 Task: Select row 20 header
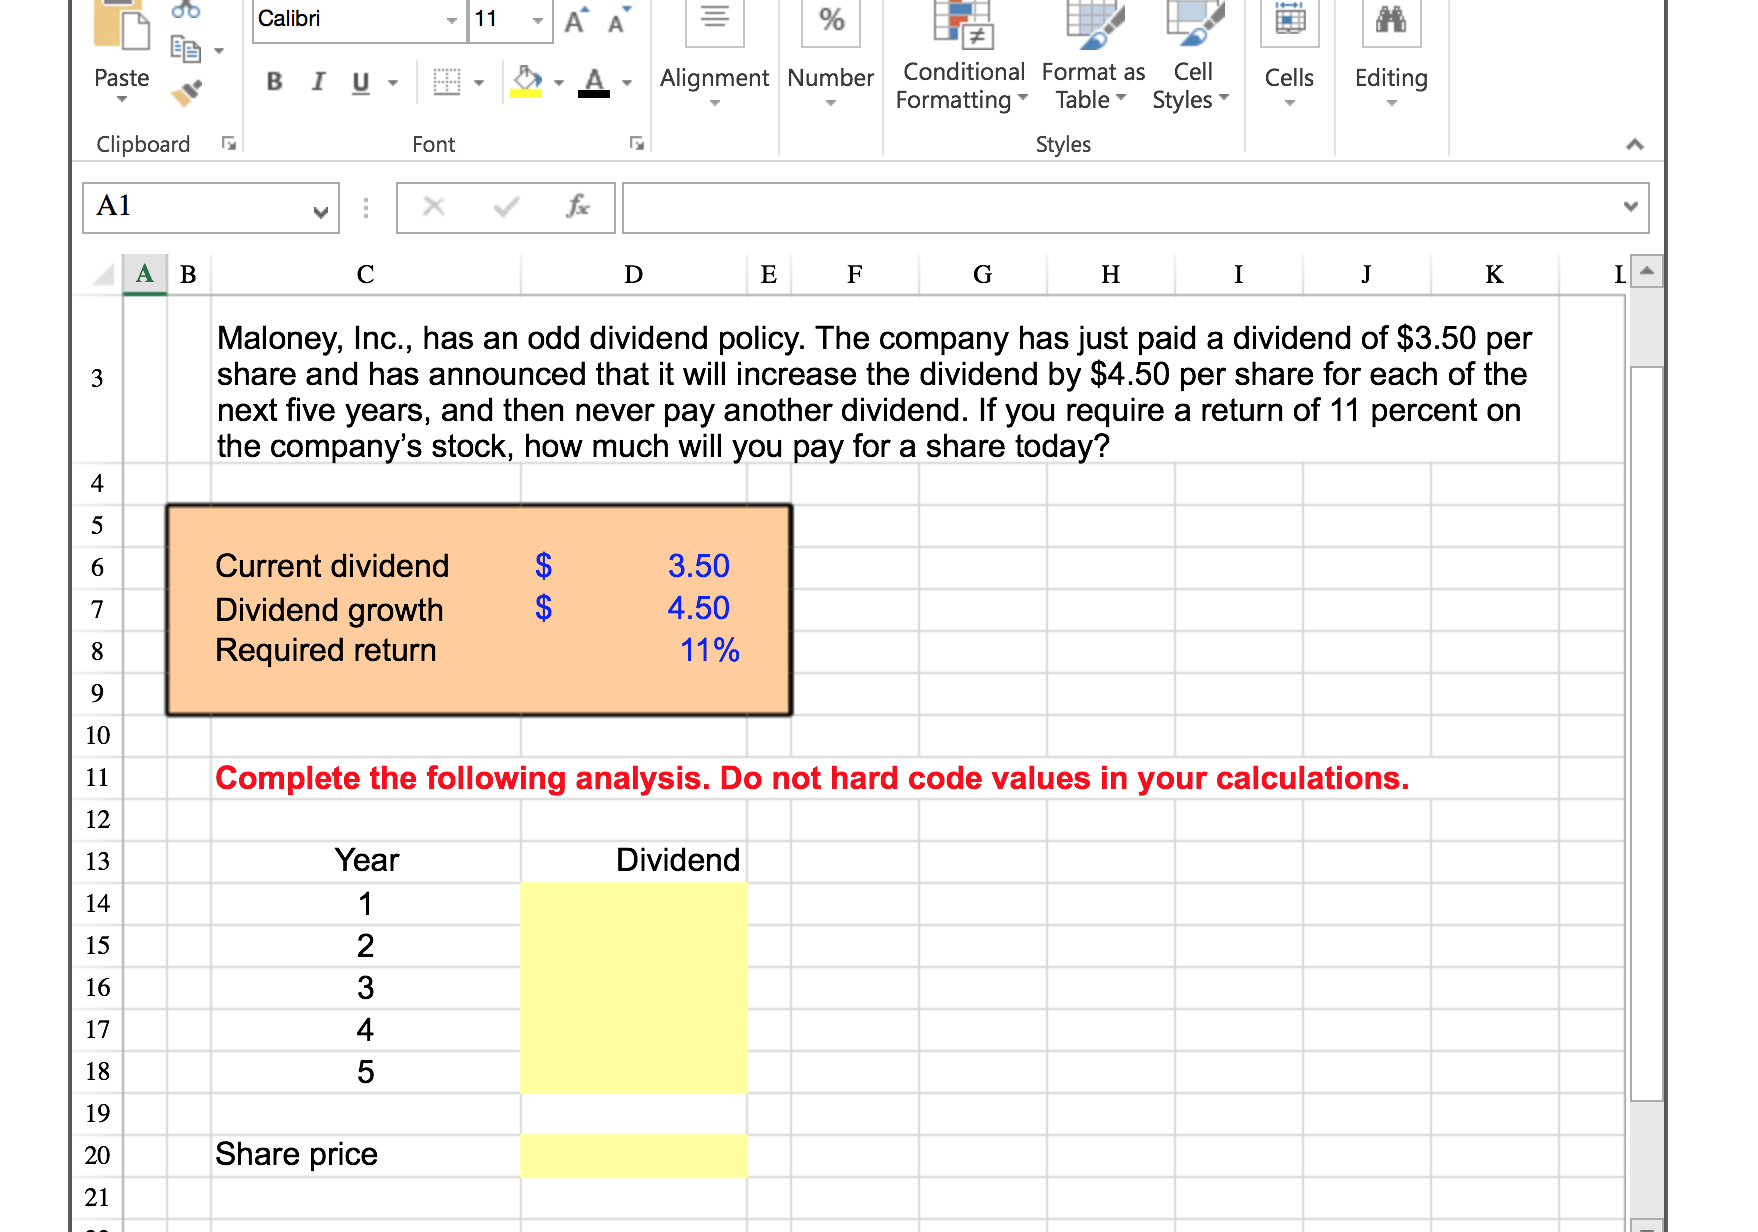click(x=97, y=1156)
